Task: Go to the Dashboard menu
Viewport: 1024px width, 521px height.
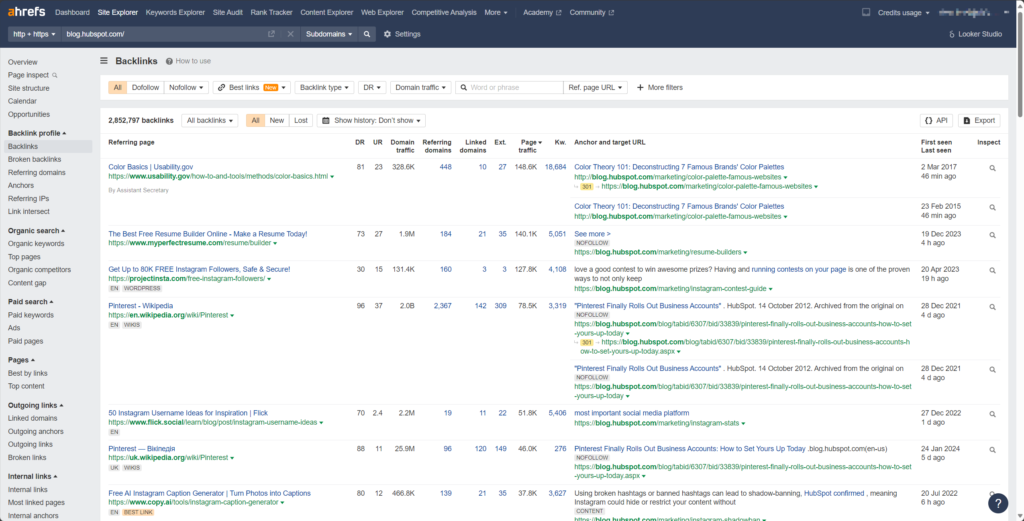Action: (72, 12)
